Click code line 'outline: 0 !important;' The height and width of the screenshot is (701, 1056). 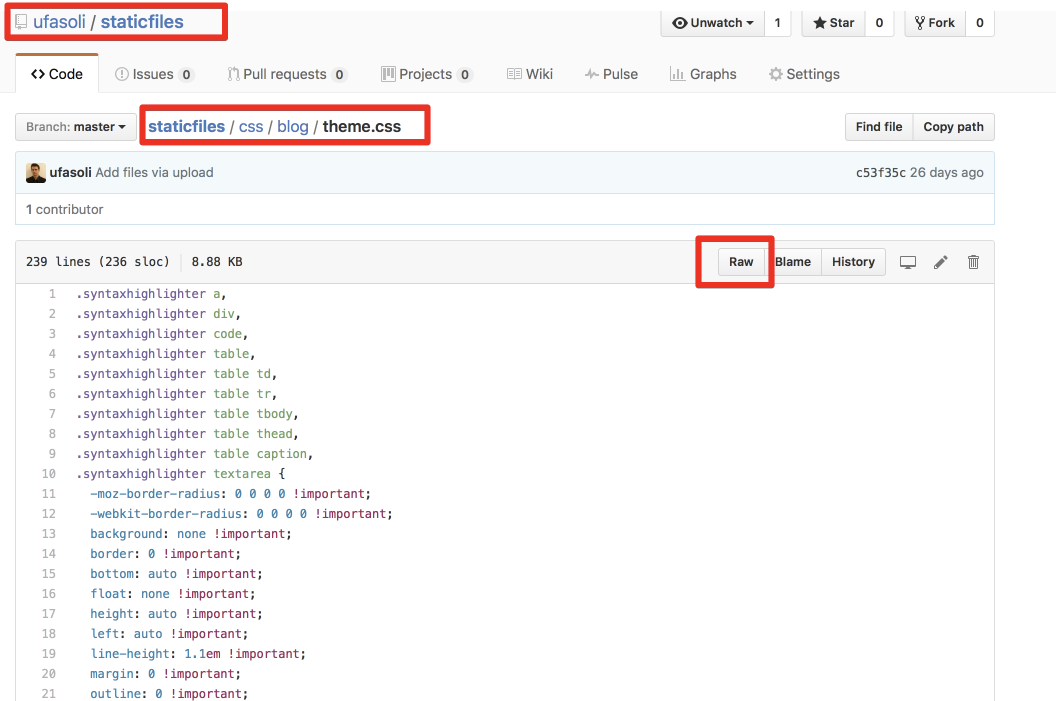click(169, 694)
